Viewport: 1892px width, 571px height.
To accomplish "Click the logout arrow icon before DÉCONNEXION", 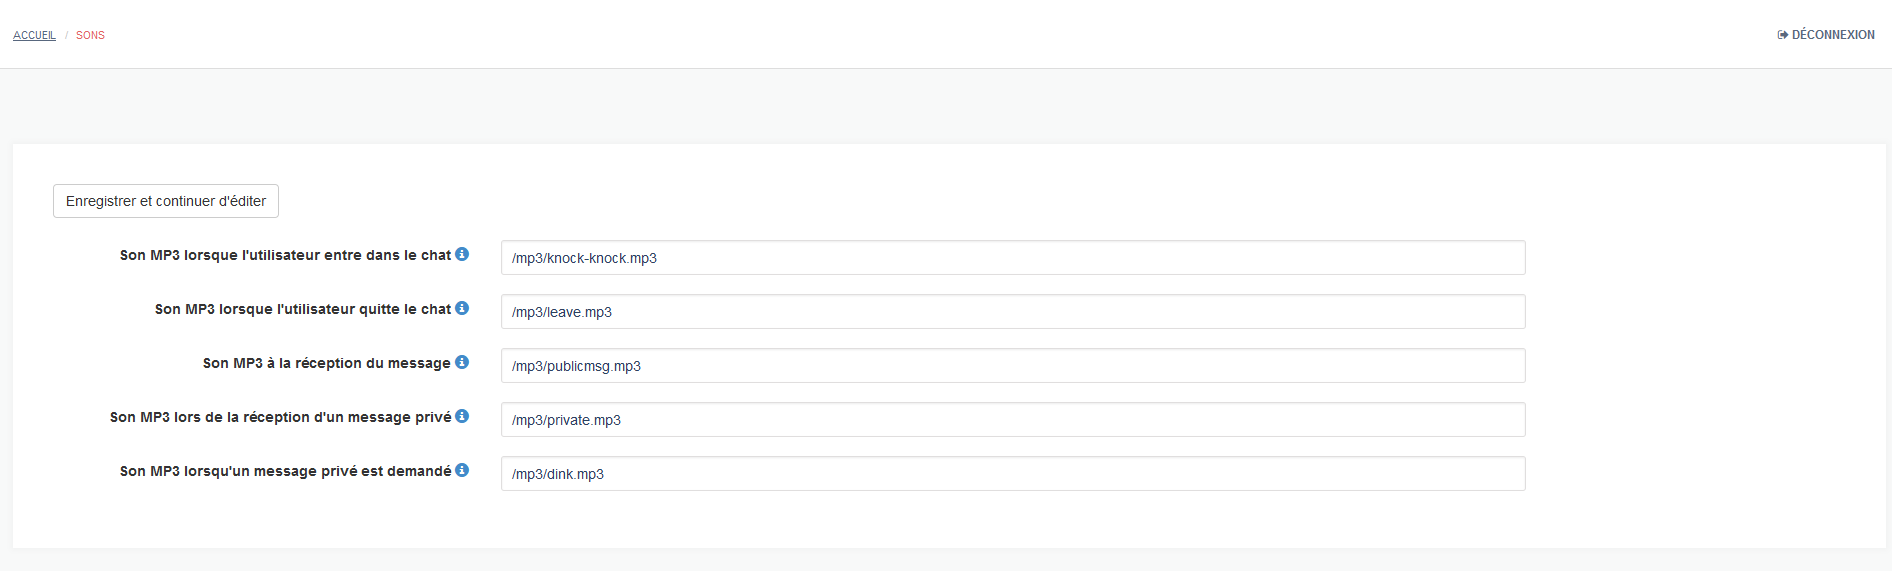I will coord(1782,35).
